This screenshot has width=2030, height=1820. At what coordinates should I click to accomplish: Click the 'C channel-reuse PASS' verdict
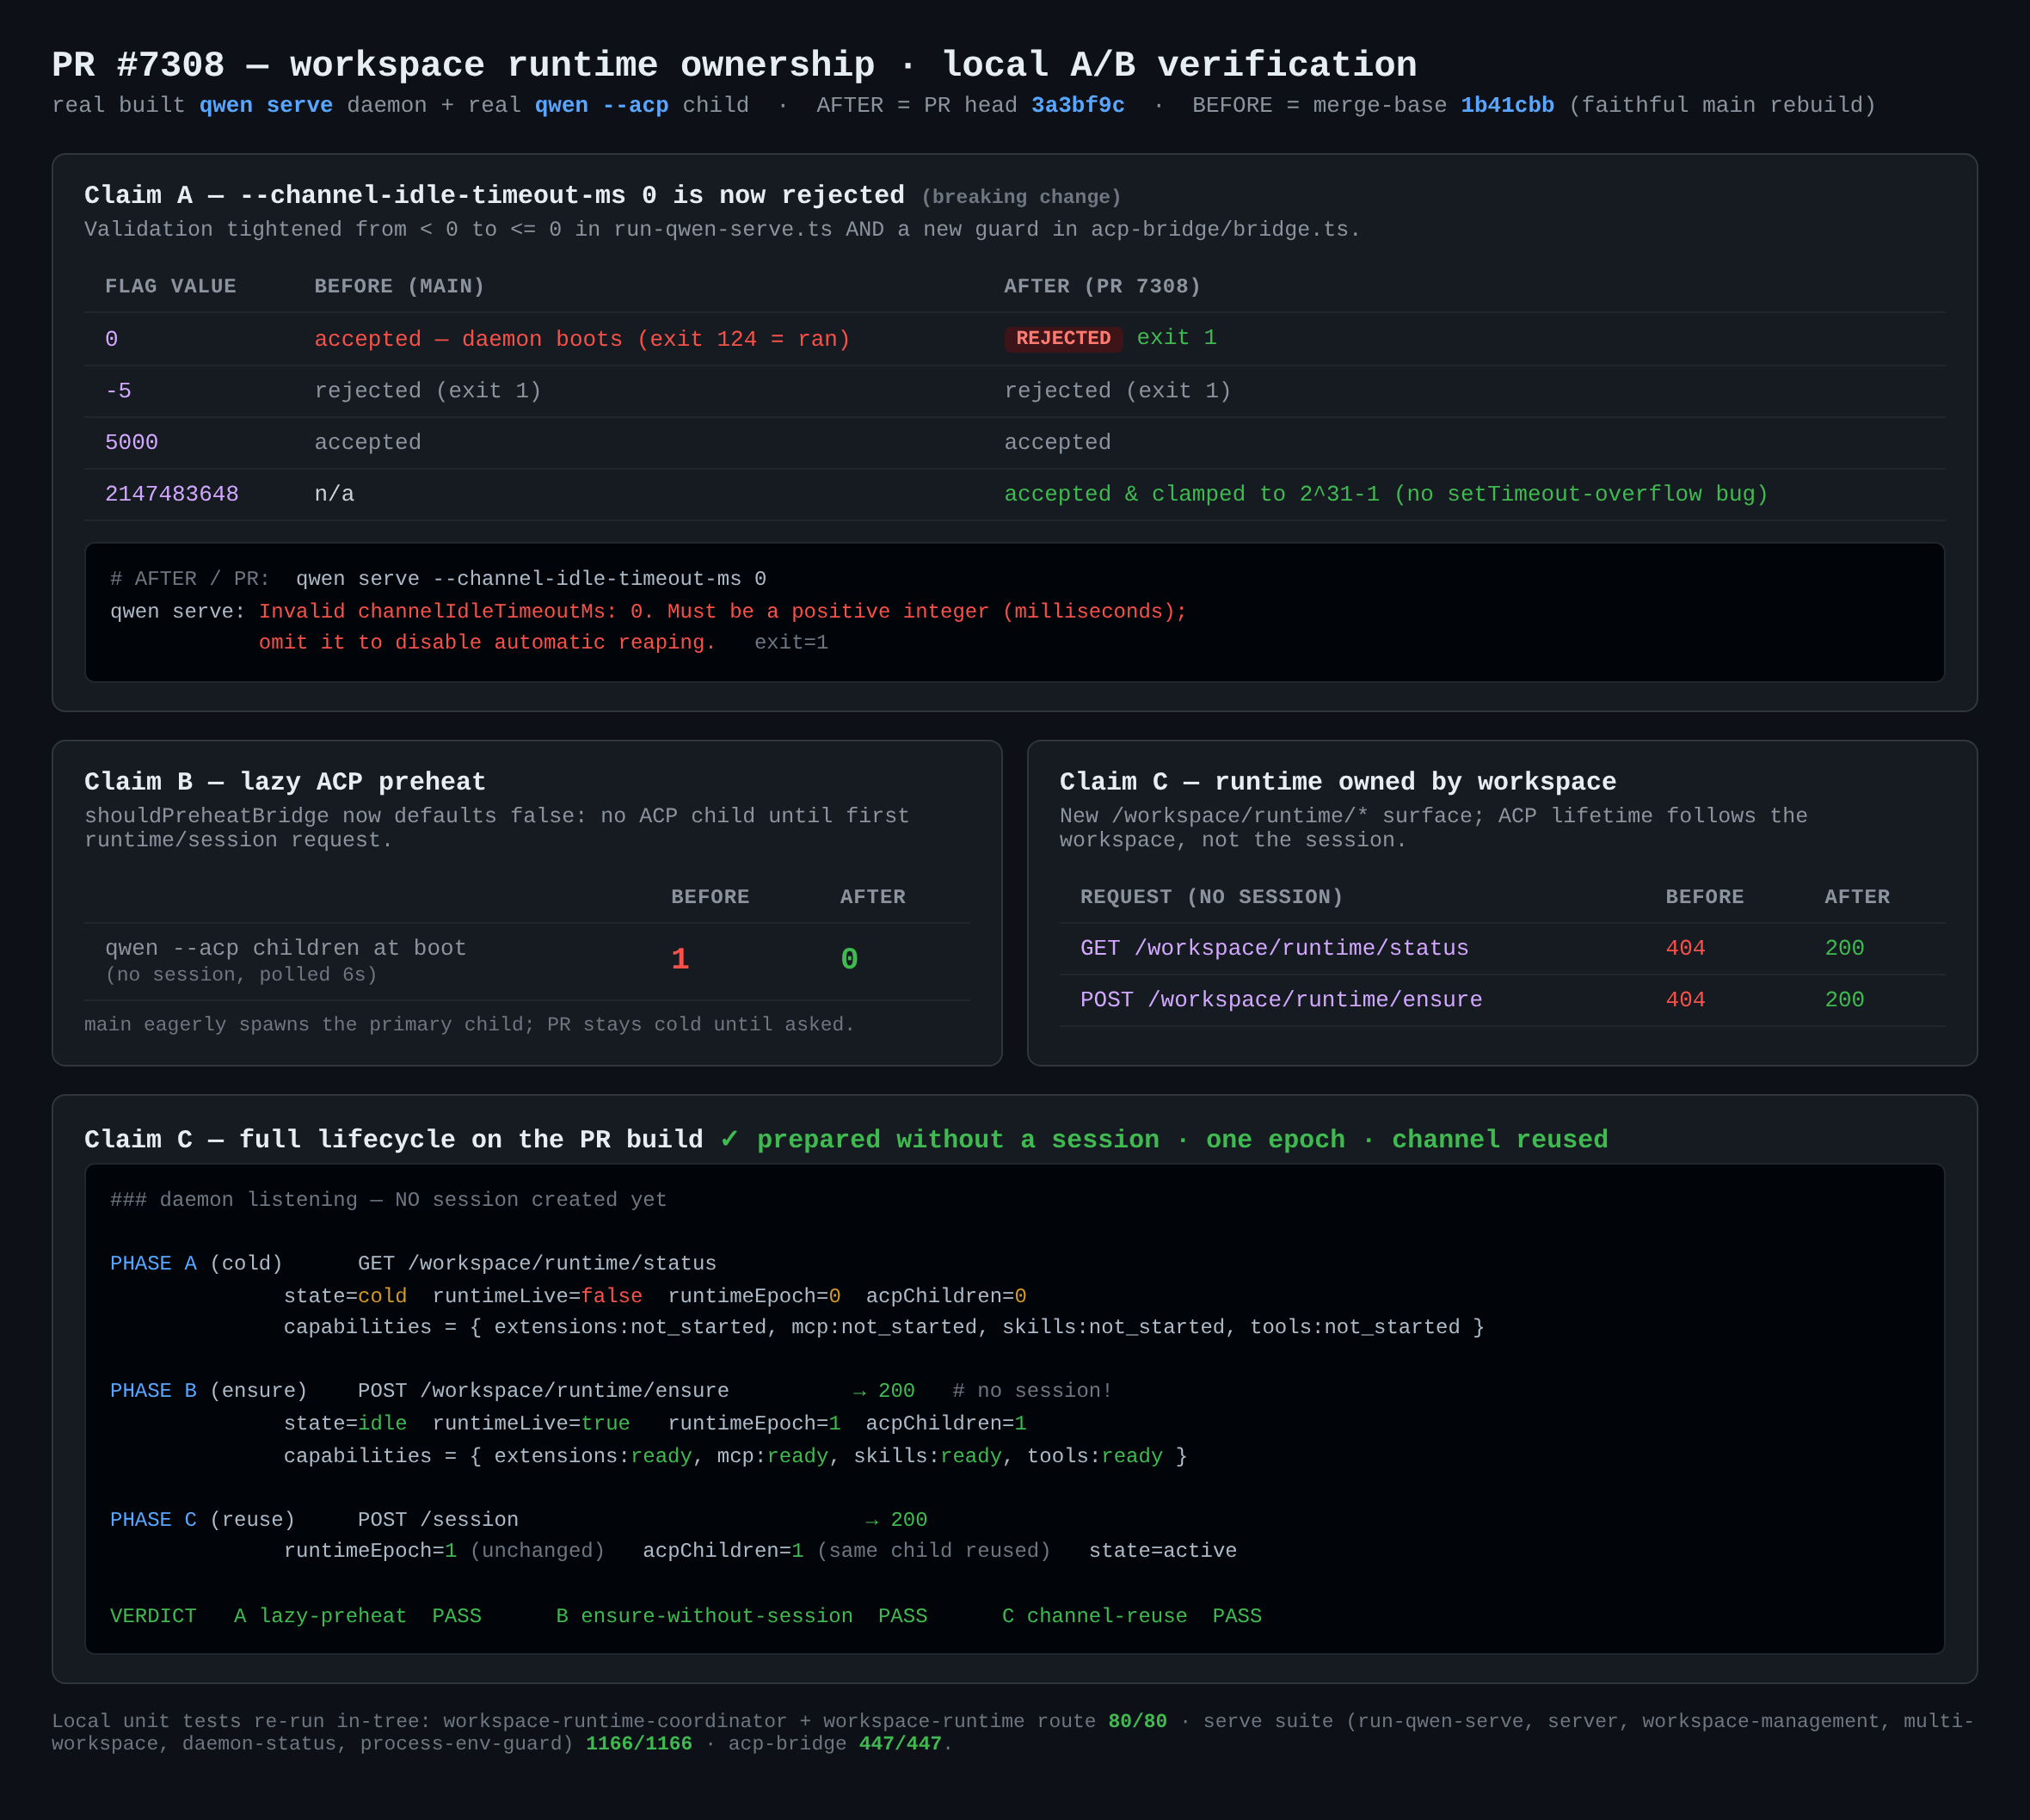point(1132,1616)
